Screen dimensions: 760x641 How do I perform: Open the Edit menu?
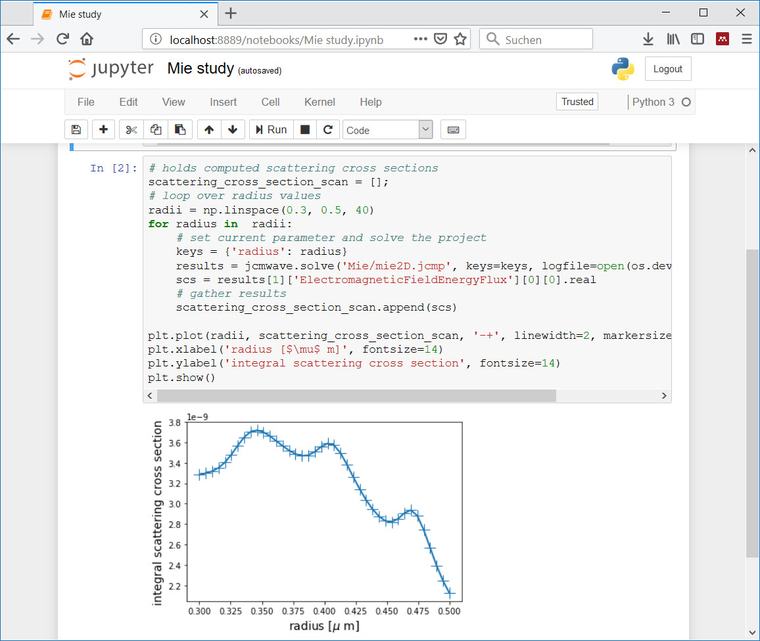[x=128, y=102]
